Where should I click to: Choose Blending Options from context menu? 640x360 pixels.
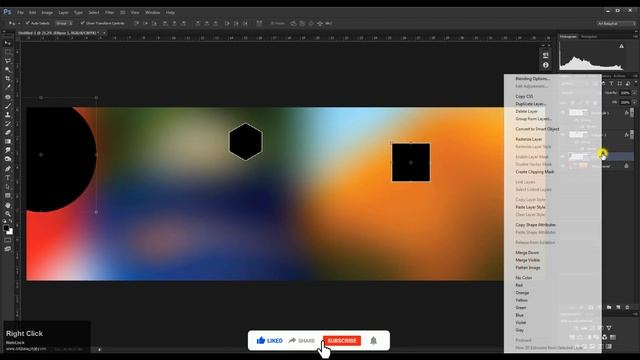[x=532, y=78]
